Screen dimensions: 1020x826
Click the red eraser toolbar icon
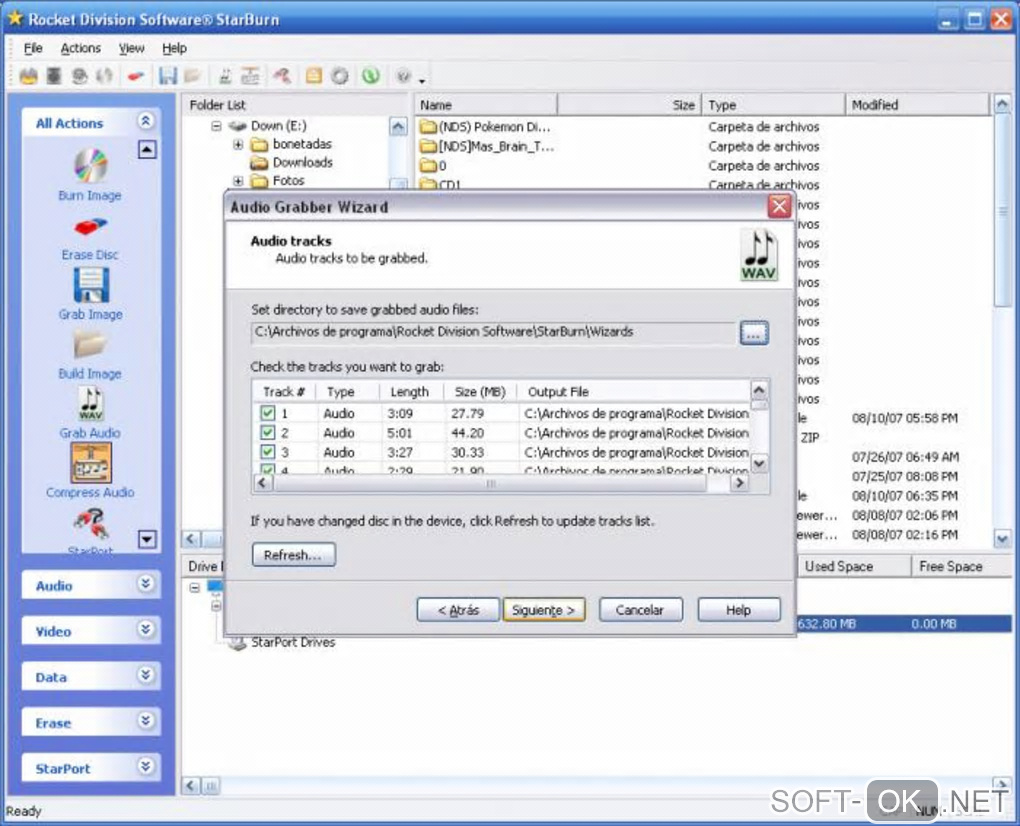pyautogui.click(x=136, y=77)
